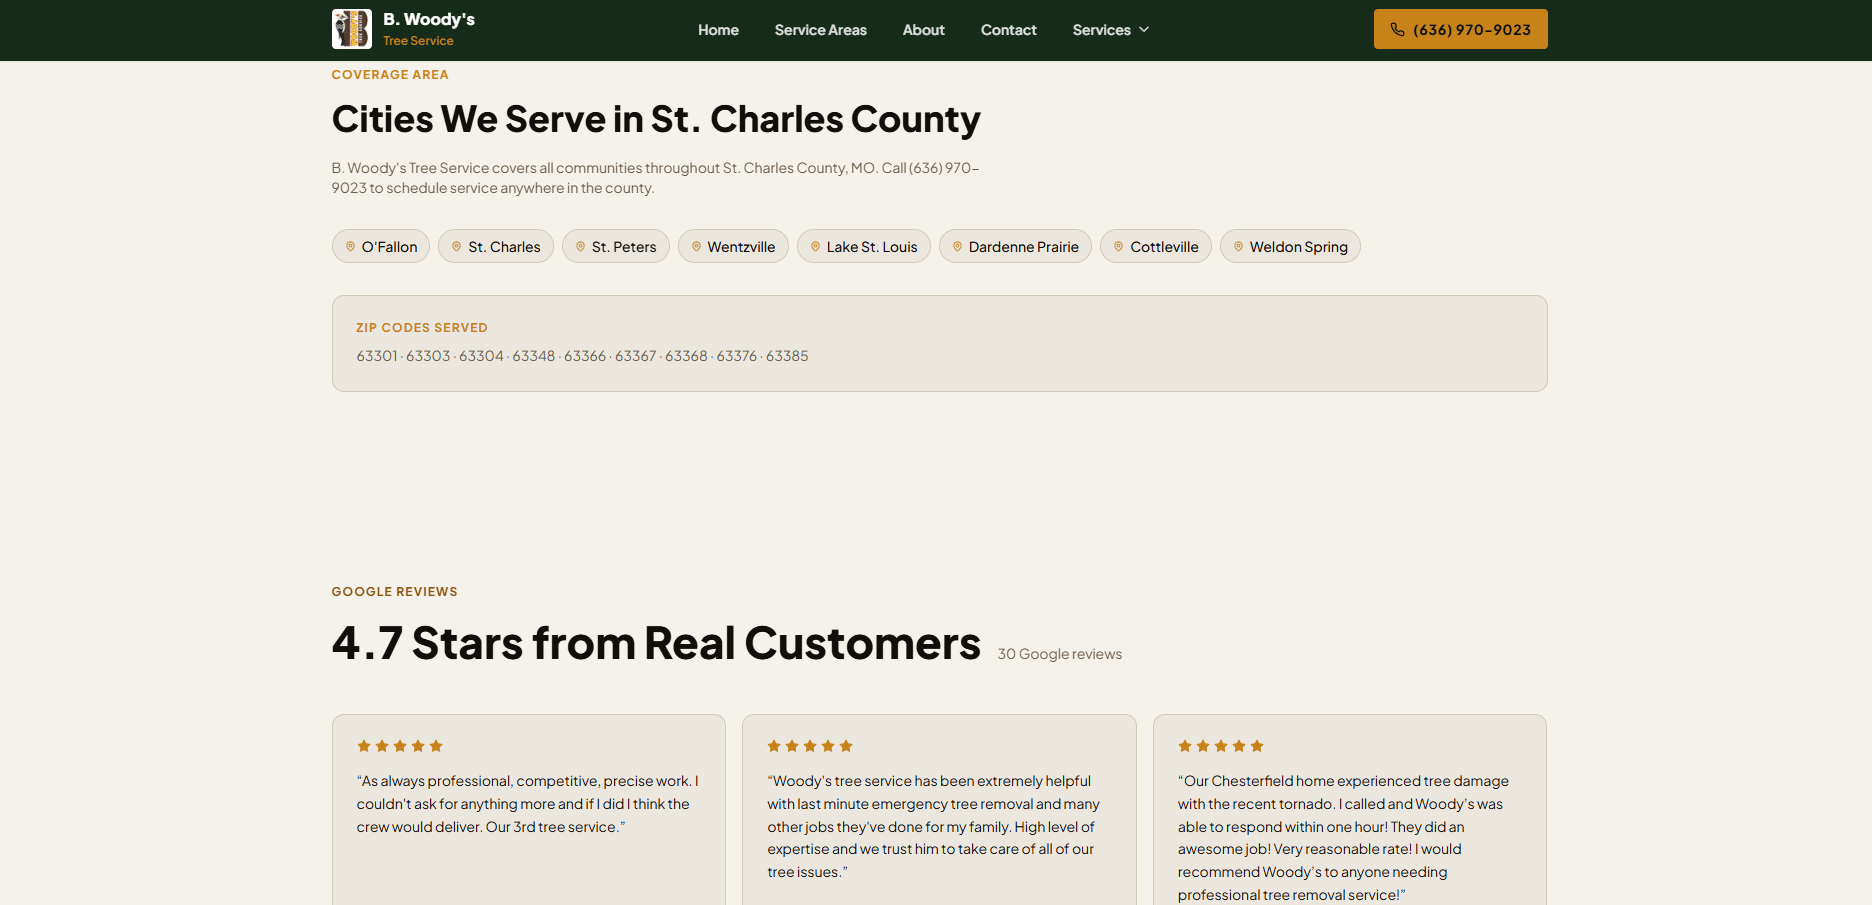
Task: Click the zip code 63301
Action: point(377,356)
